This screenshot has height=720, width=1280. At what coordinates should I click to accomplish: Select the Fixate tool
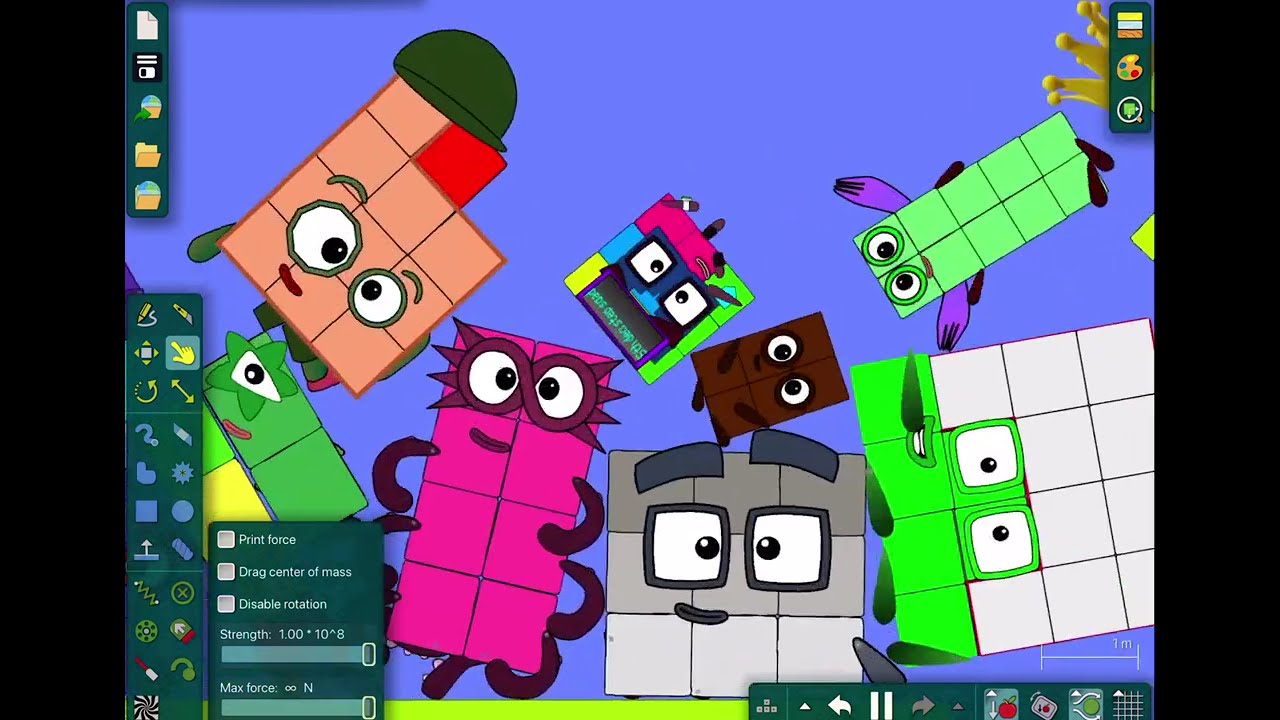182,593
